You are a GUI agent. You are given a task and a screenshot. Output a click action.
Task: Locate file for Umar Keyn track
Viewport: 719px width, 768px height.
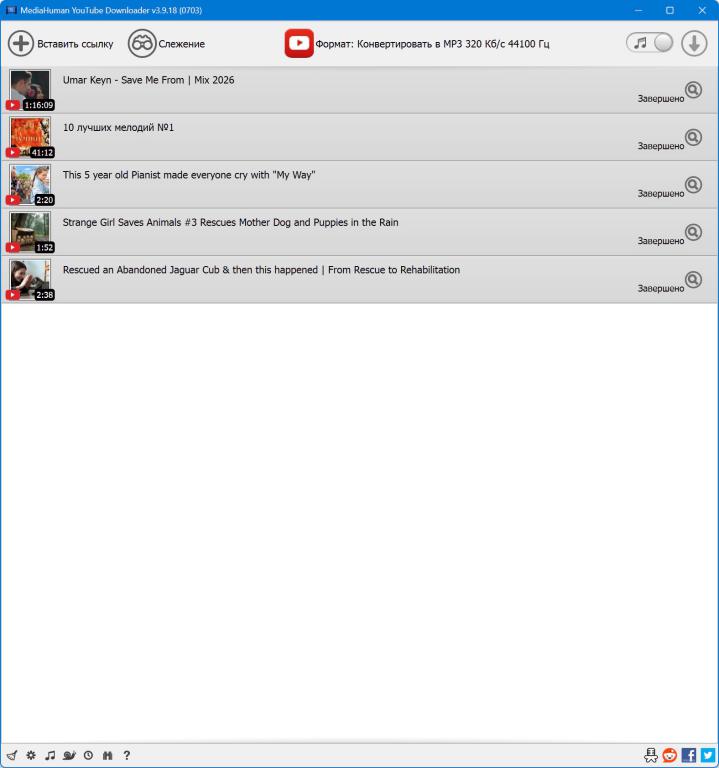pos(693,90)
